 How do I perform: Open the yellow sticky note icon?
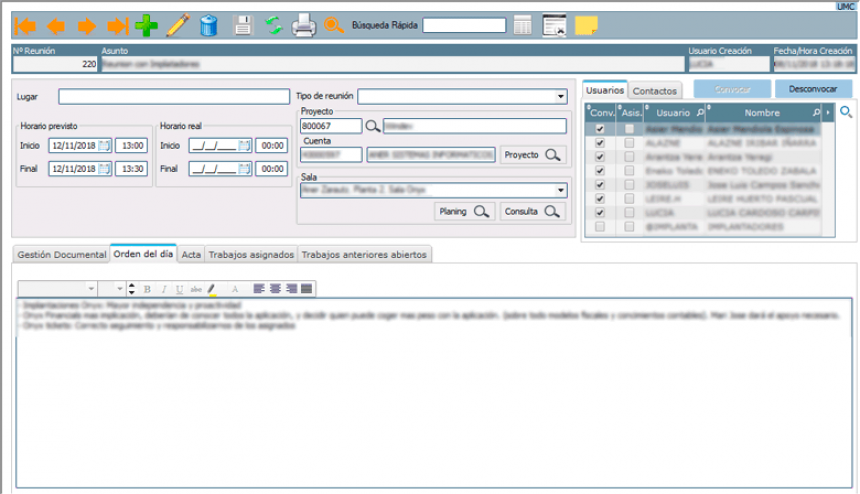(x=586, y=26)
